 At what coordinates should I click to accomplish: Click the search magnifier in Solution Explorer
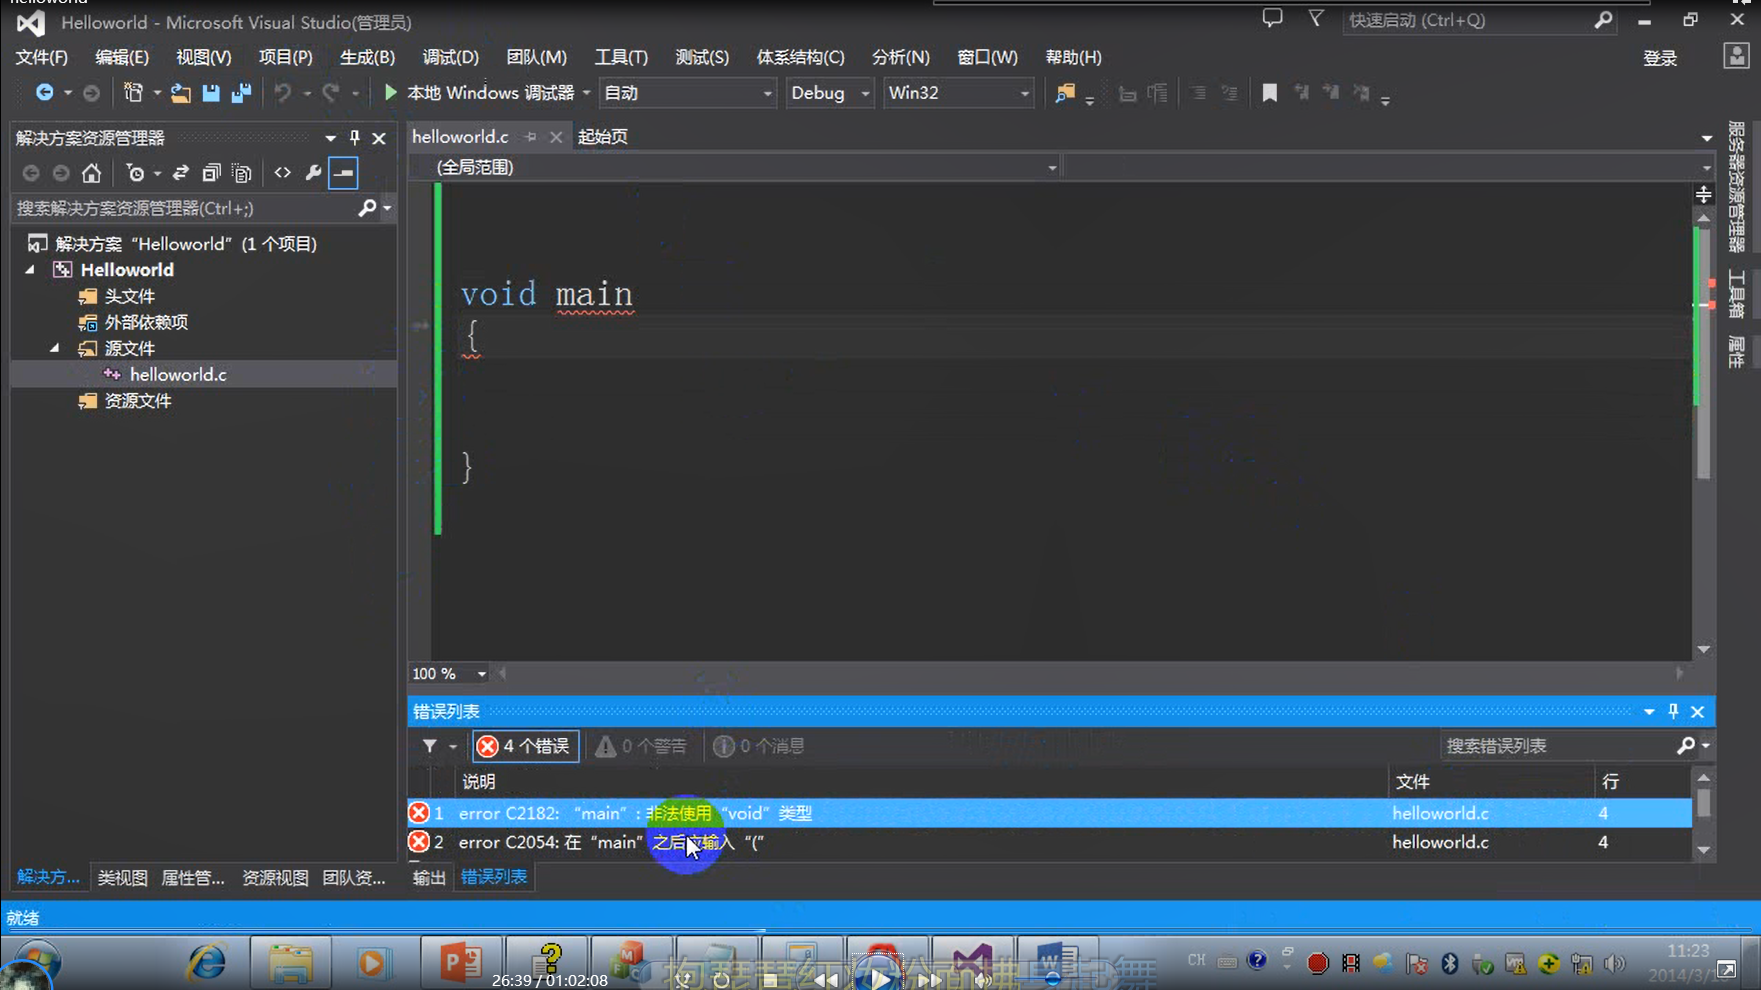367,208
